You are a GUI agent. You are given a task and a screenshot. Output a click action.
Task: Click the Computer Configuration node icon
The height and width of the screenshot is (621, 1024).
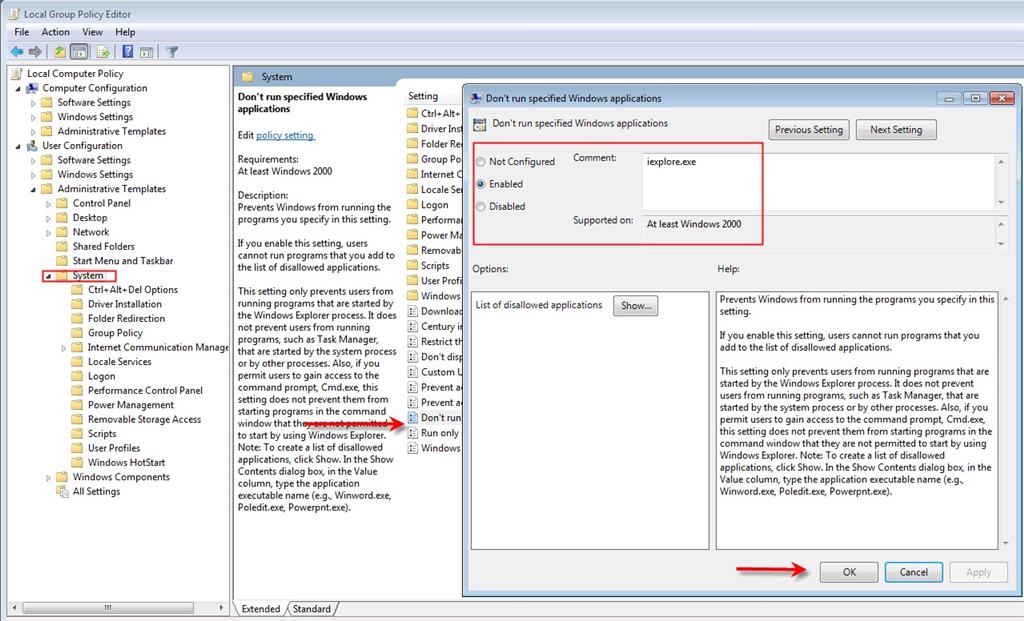(32, 88)
